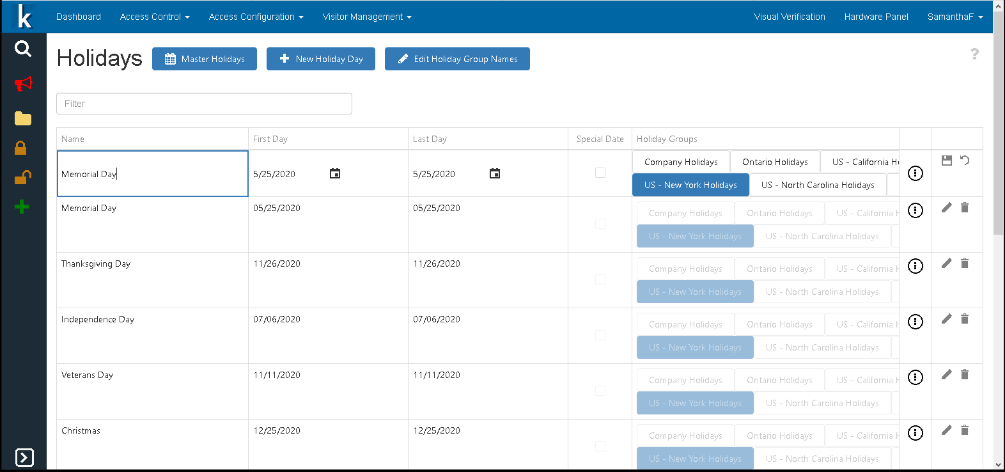Delete Veterans Day holiday
The height and width of the screenshot is (472, 1005).
tap(965, 375)
